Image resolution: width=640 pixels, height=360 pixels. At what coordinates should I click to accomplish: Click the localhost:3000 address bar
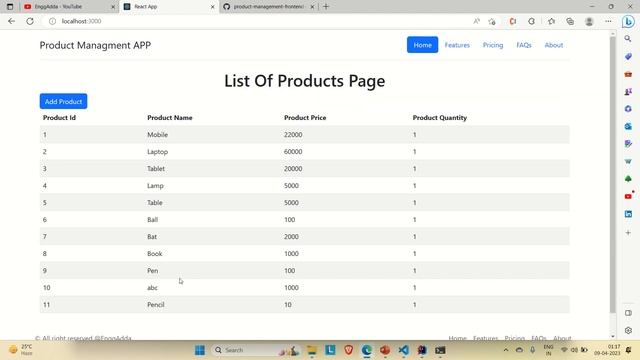tap(261, 21)
